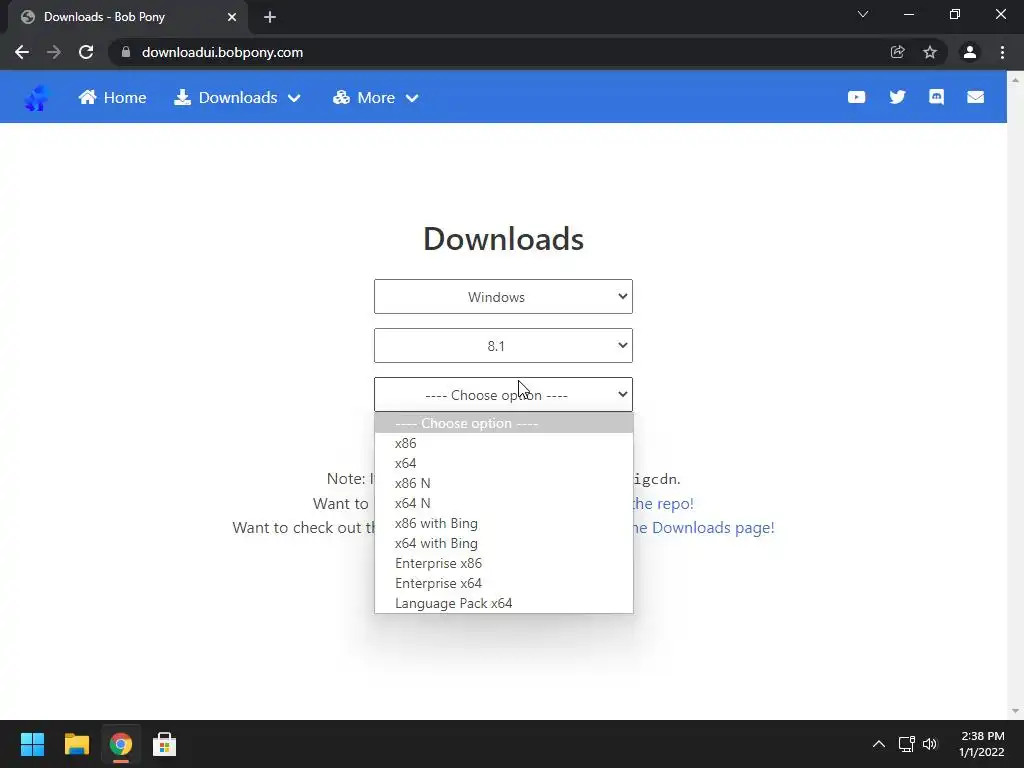Click the Chrome icon in the taskbar
1024x768 pixels.
(x=121, y=744)
